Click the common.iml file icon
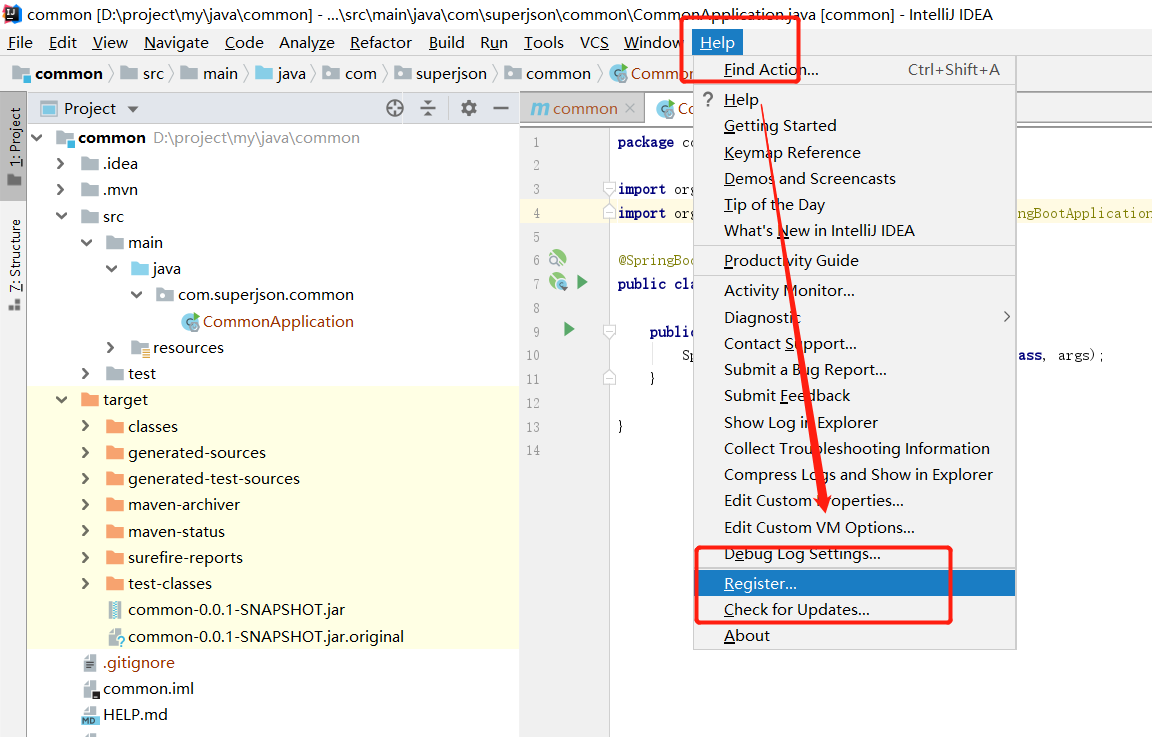Image resolution: width=1152 pixels, height=737 pixels. (91, 689)
